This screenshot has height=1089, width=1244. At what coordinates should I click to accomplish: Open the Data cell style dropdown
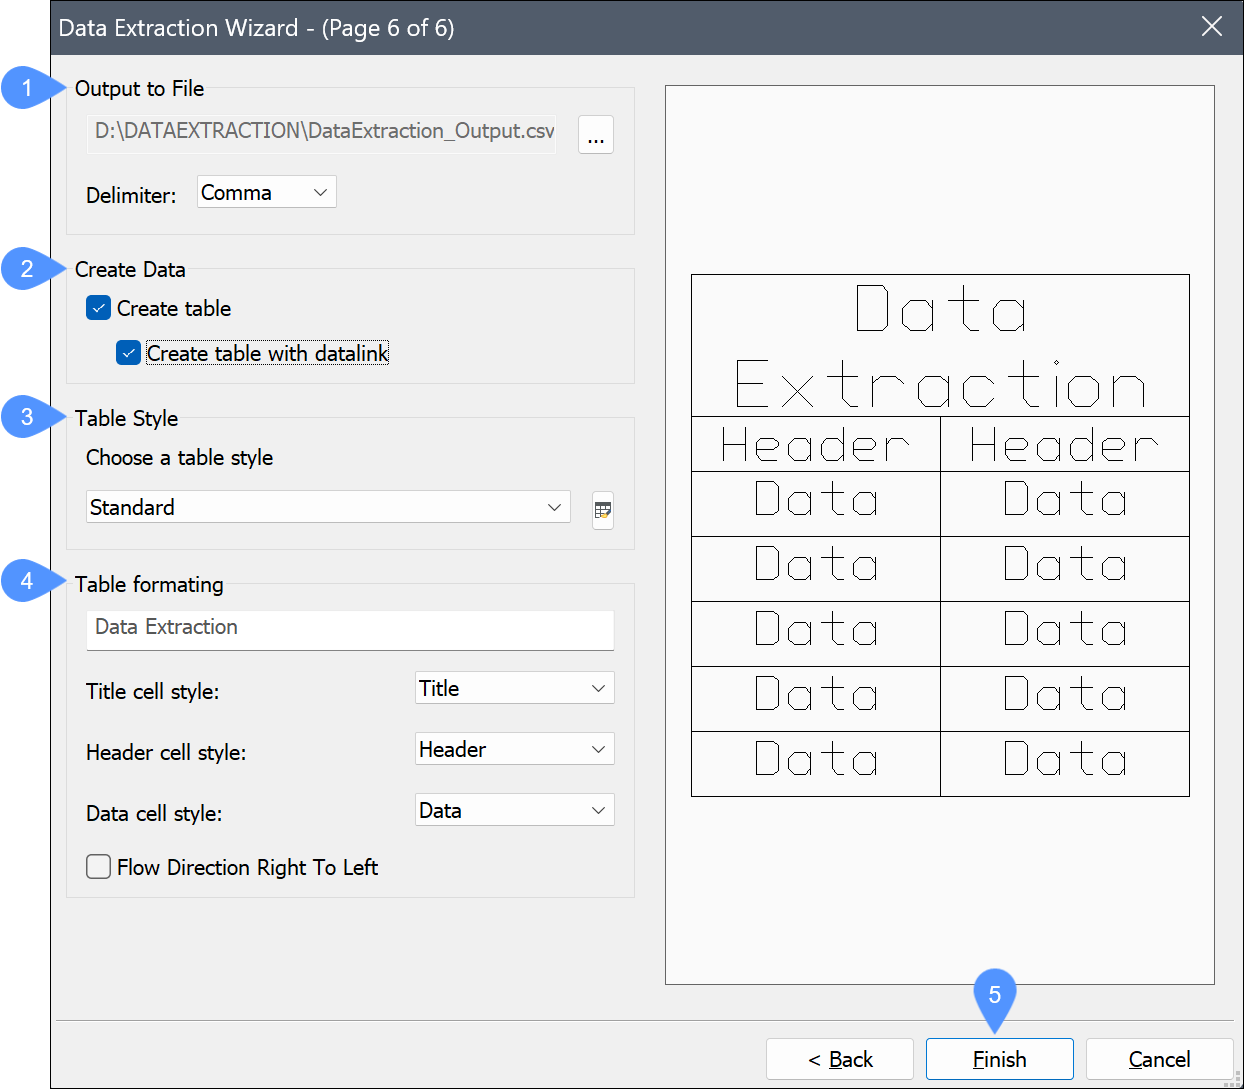(x=514, y=810)
